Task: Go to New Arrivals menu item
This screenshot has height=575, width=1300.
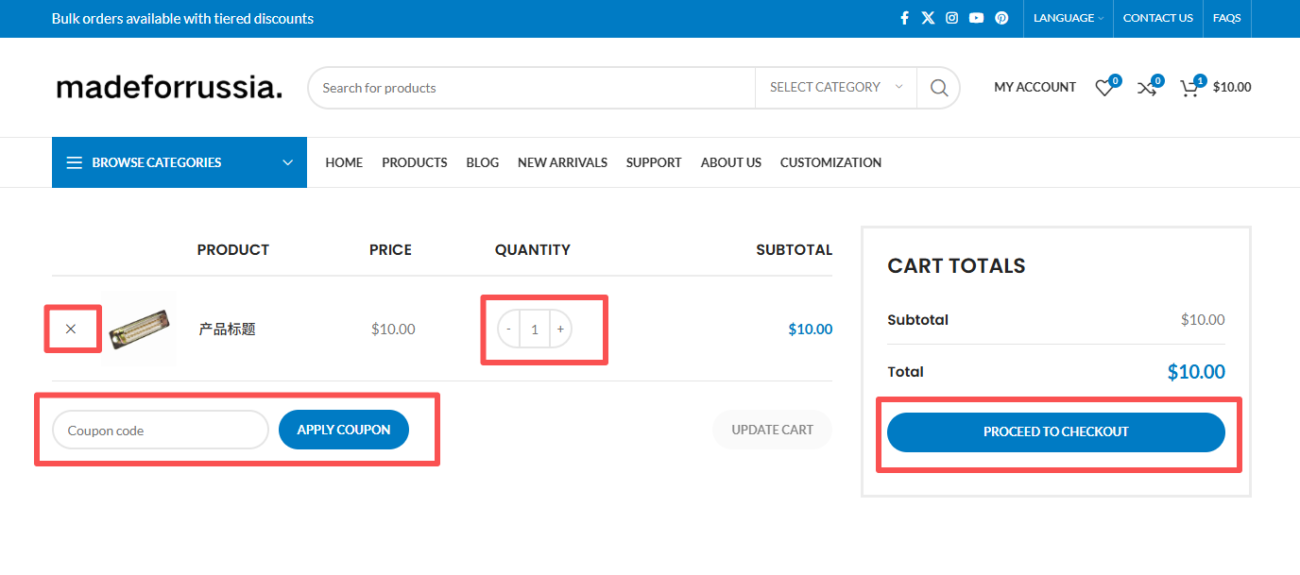Action: pos(562,162)
